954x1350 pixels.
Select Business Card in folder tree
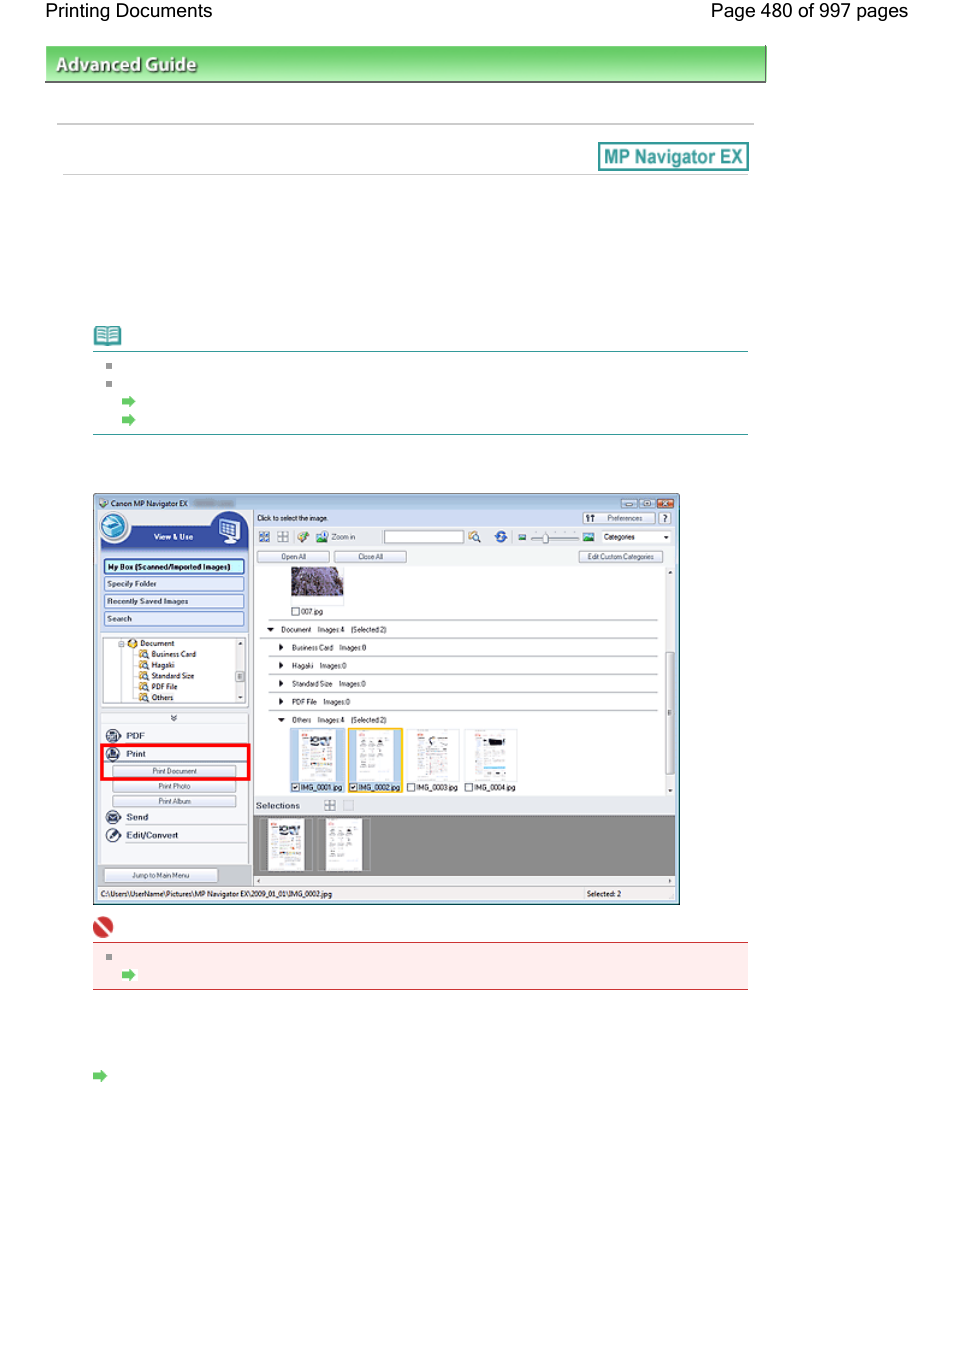click(173, 654)
